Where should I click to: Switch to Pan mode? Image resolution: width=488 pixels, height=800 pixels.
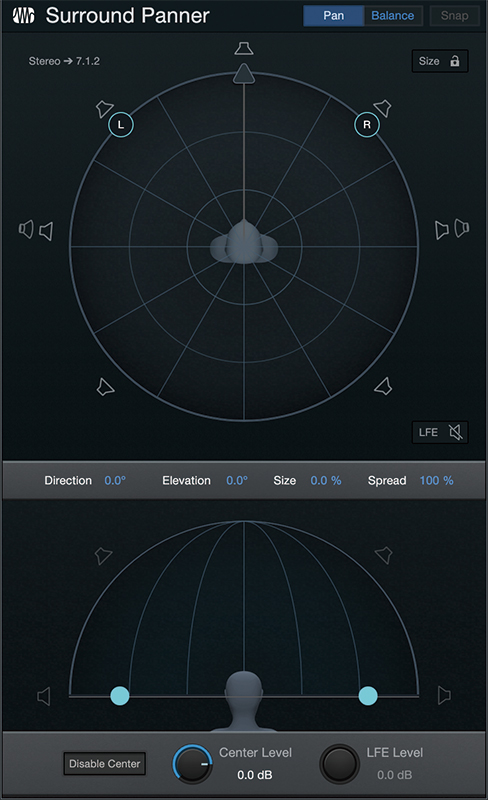click(333, 16)
